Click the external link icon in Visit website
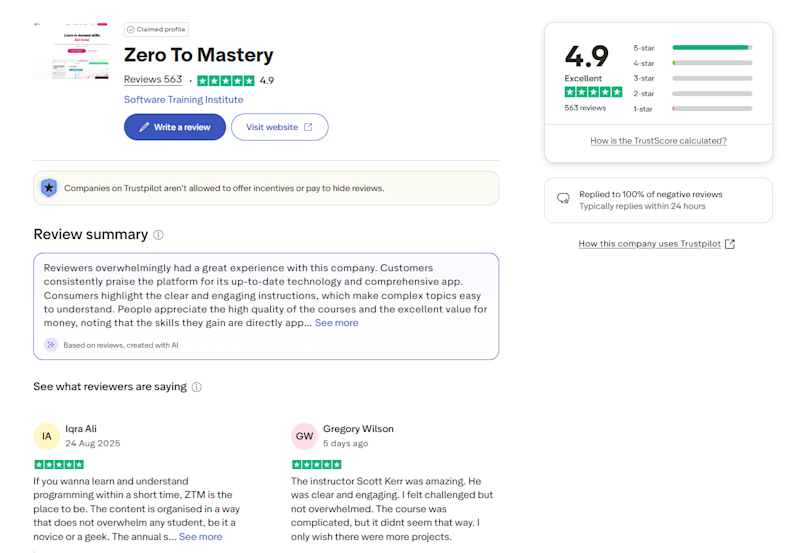The image size is (800, 553). (308, 127)
